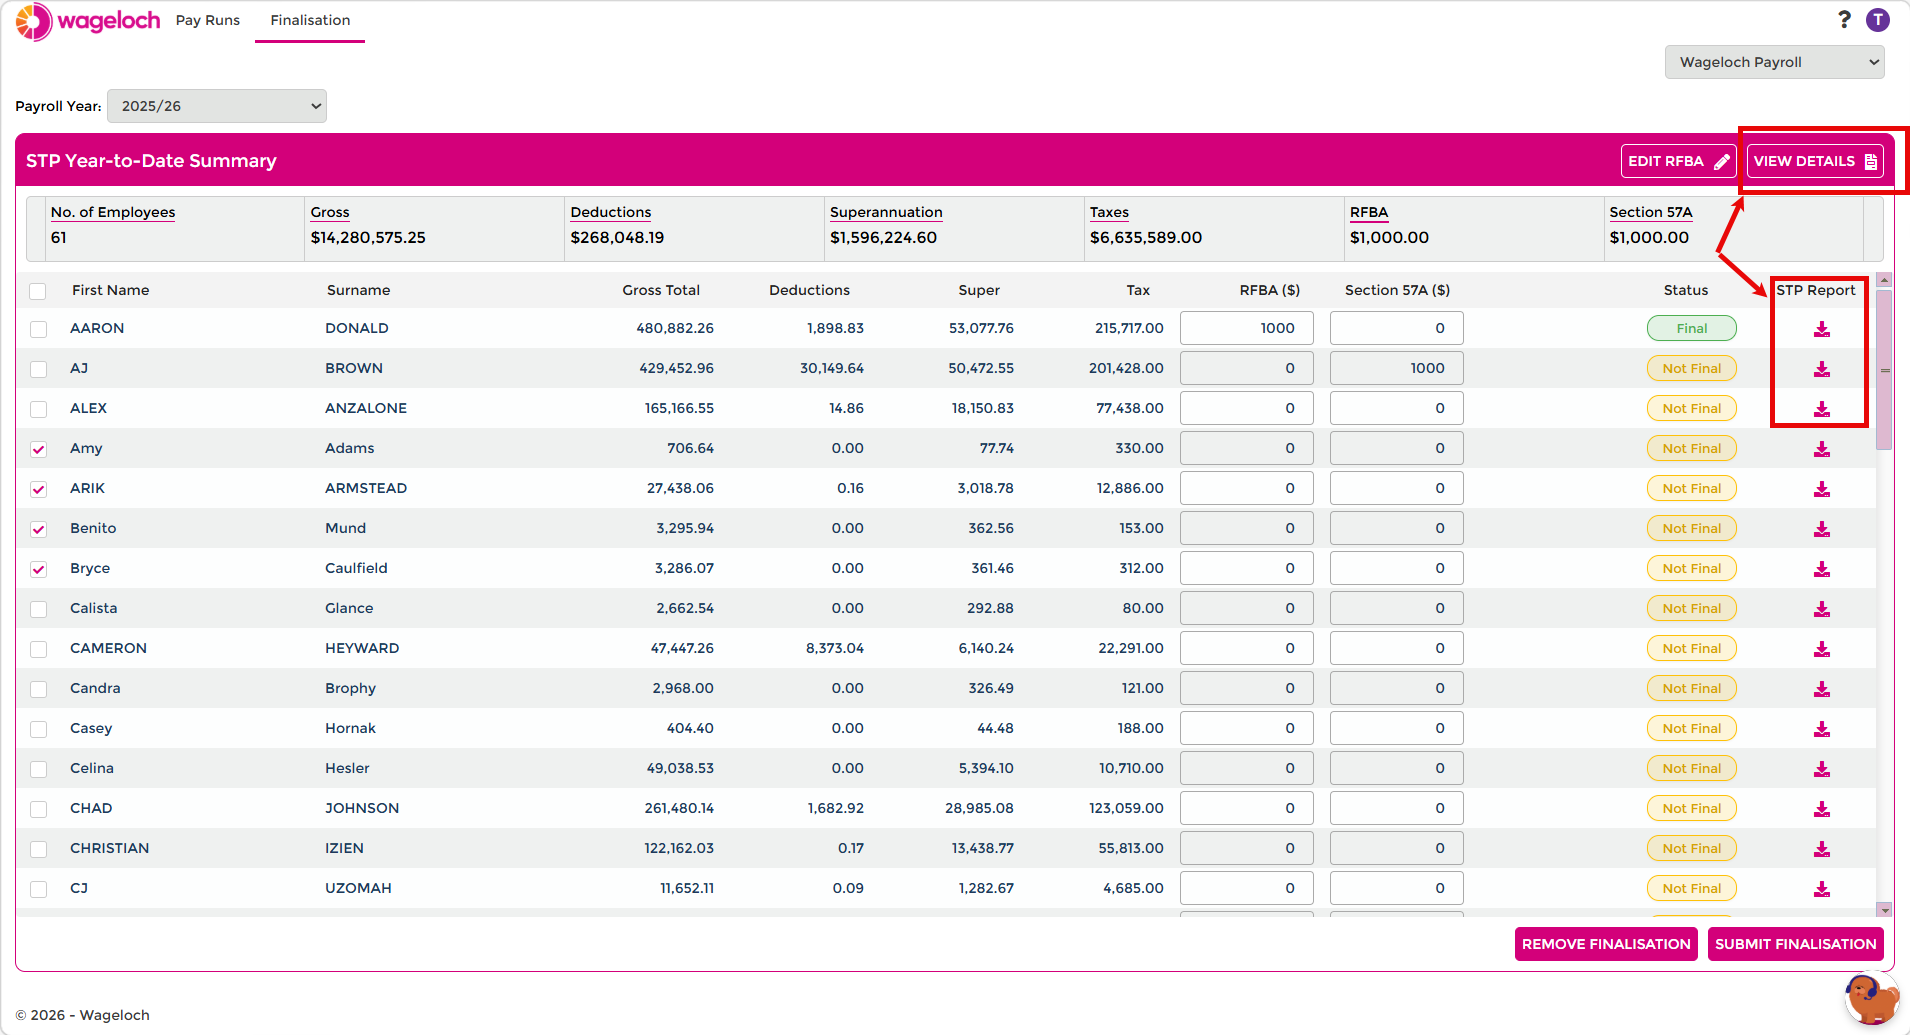Download STP report for CHAD JOHNSON
Viewport: 1910px width, 1035px height.
(x=1822, y=809)
